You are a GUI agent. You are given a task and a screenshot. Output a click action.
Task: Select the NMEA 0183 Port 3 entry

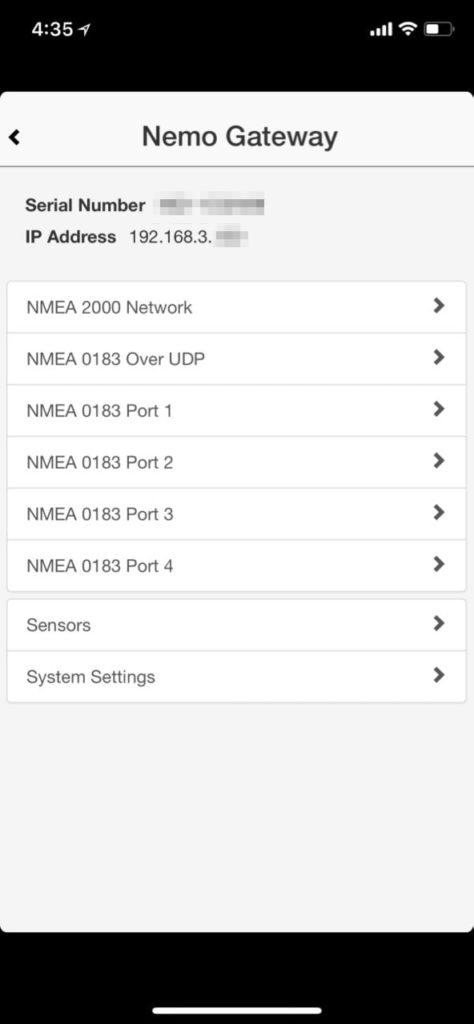[236, 514]
